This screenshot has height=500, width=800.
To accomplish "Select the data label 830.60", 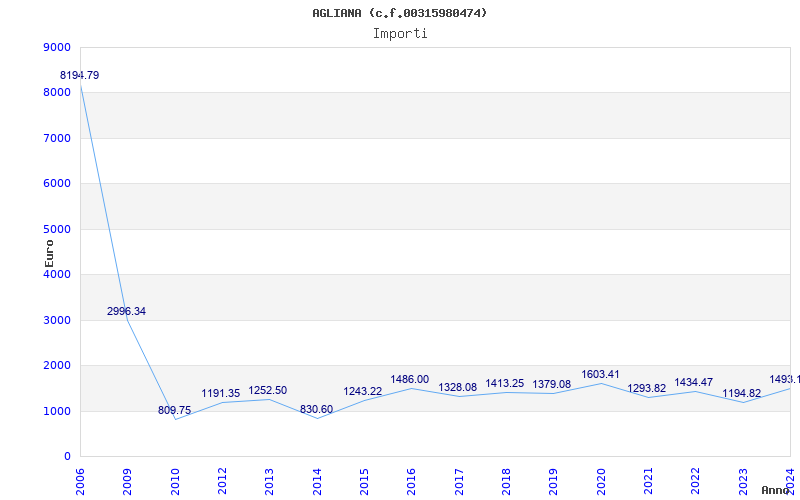I will click(316, 409).
